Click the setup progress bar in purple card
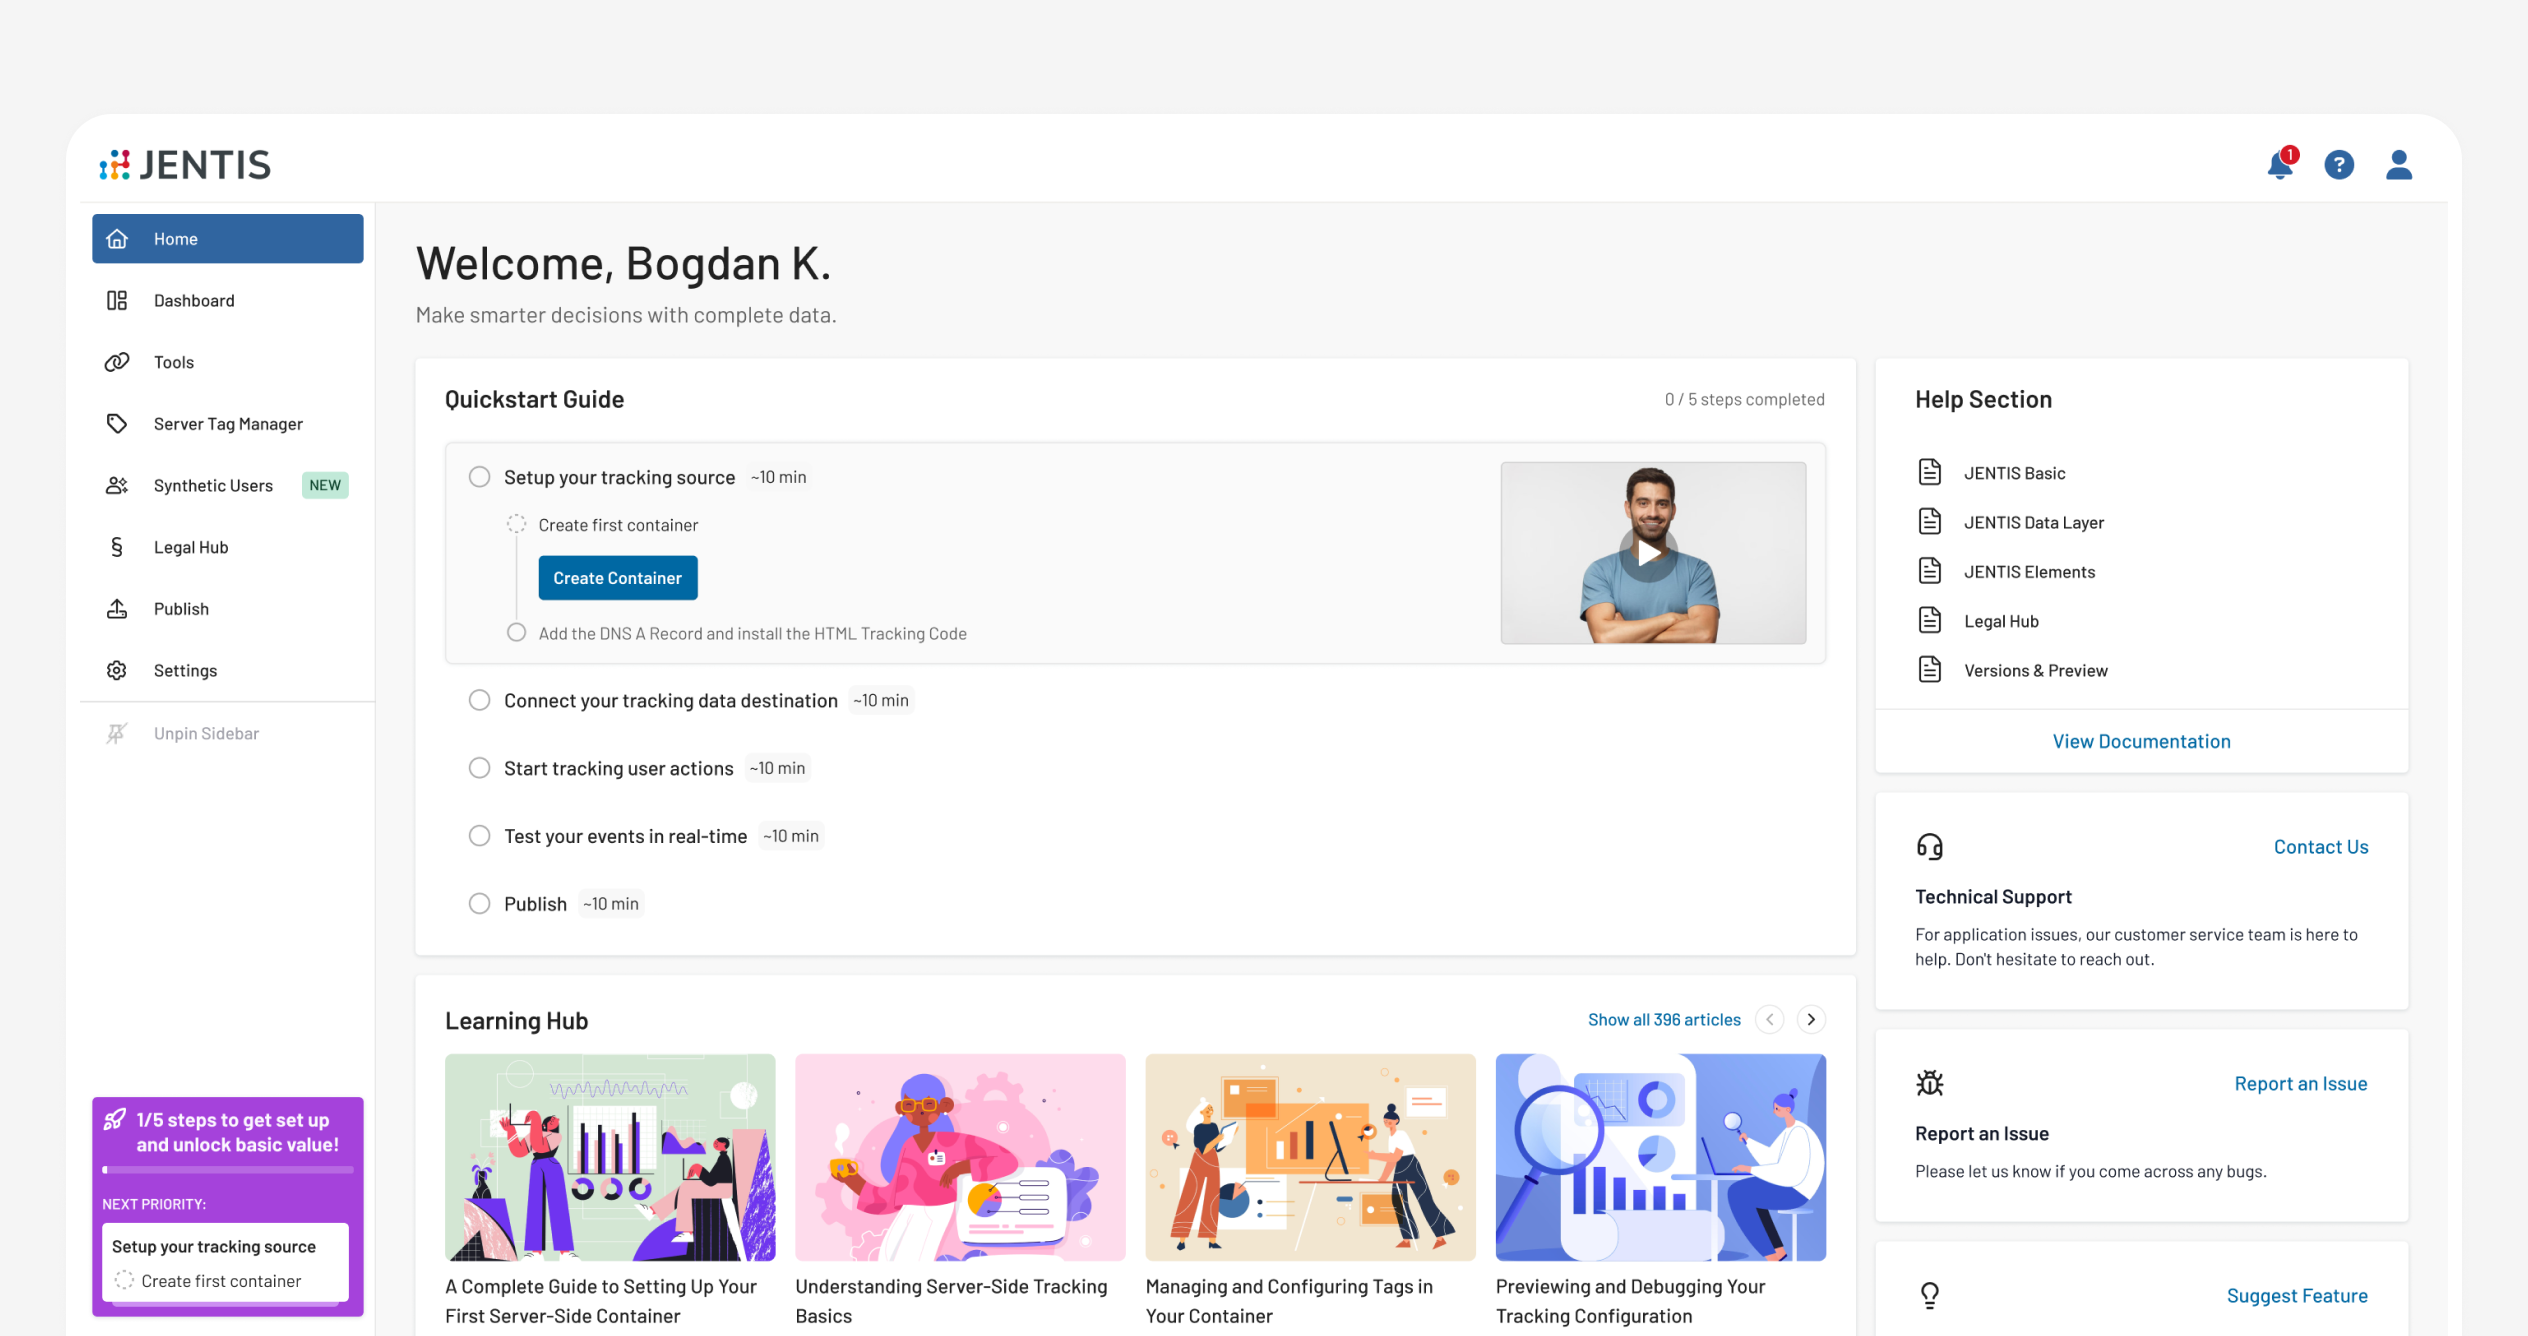 pos(228,1169)
